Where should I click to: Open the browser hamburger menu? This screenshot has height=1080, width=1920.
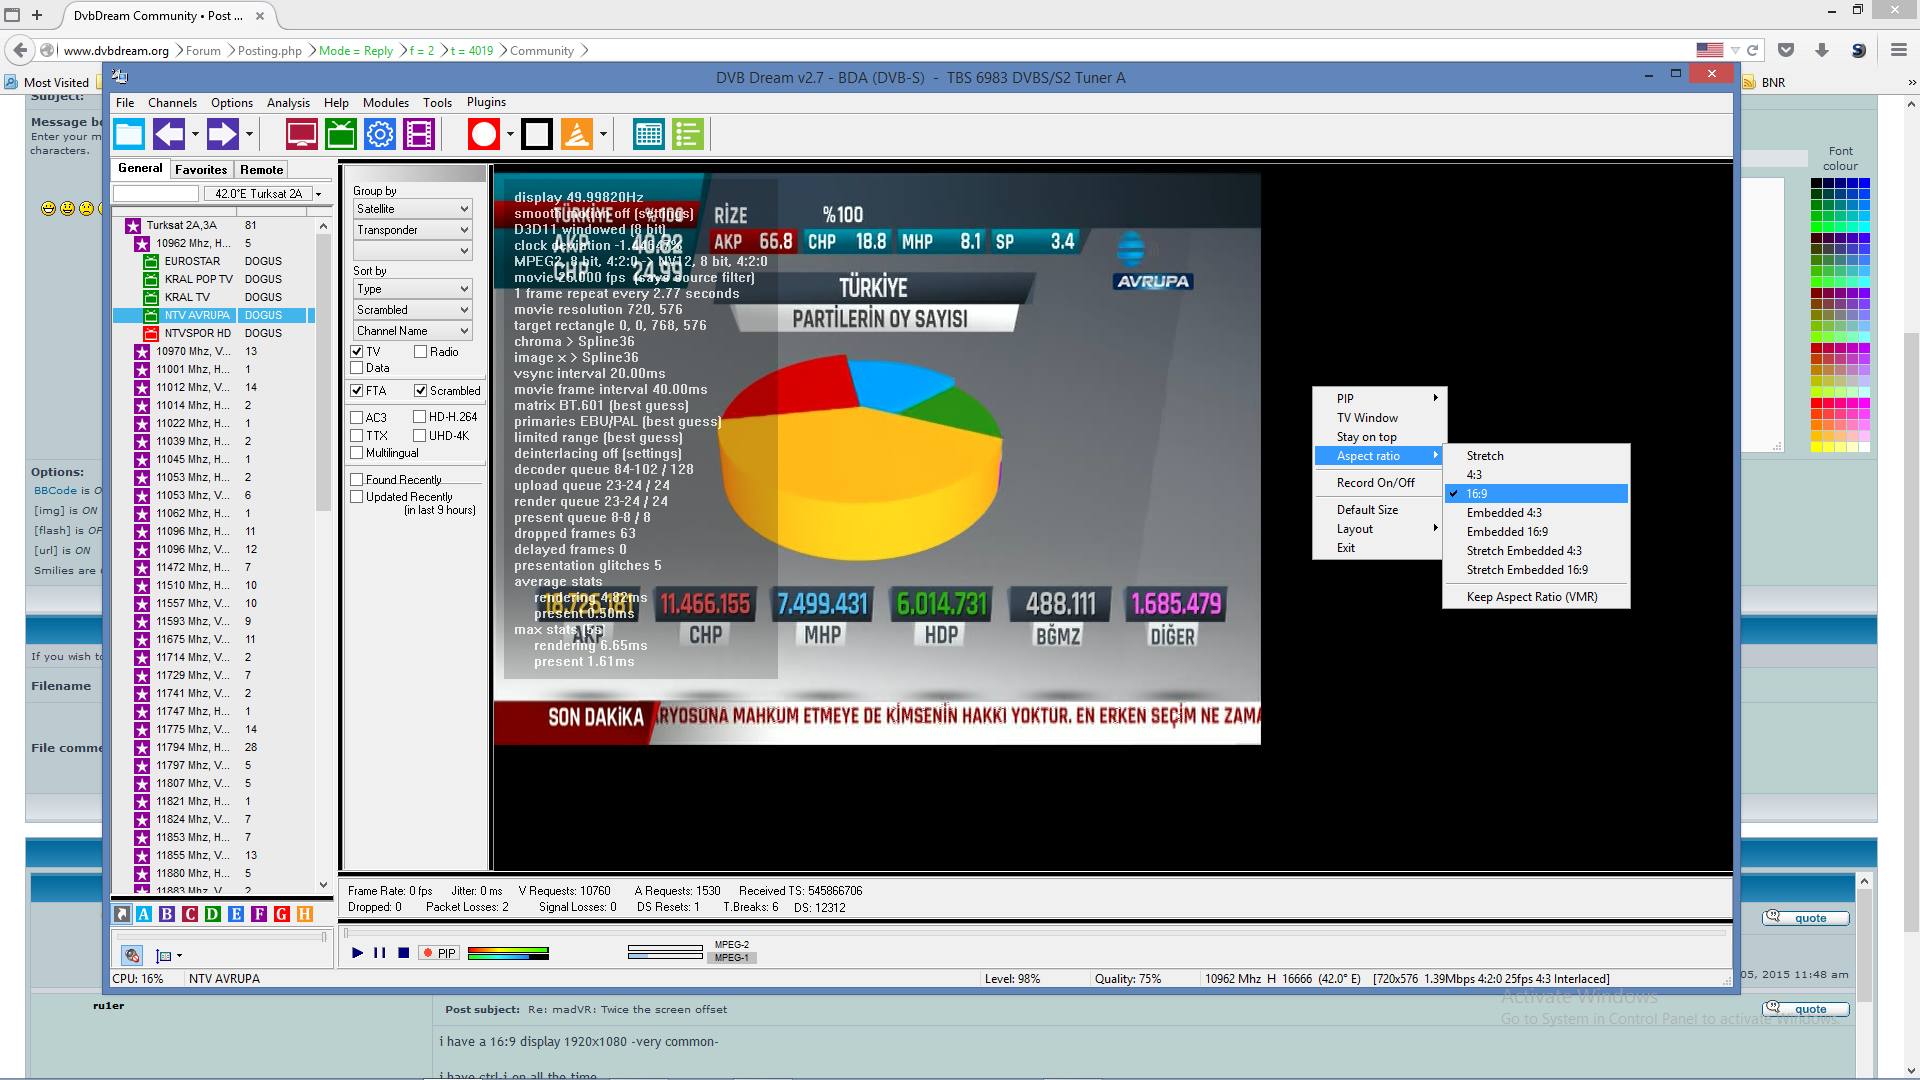pos(1898,50)
